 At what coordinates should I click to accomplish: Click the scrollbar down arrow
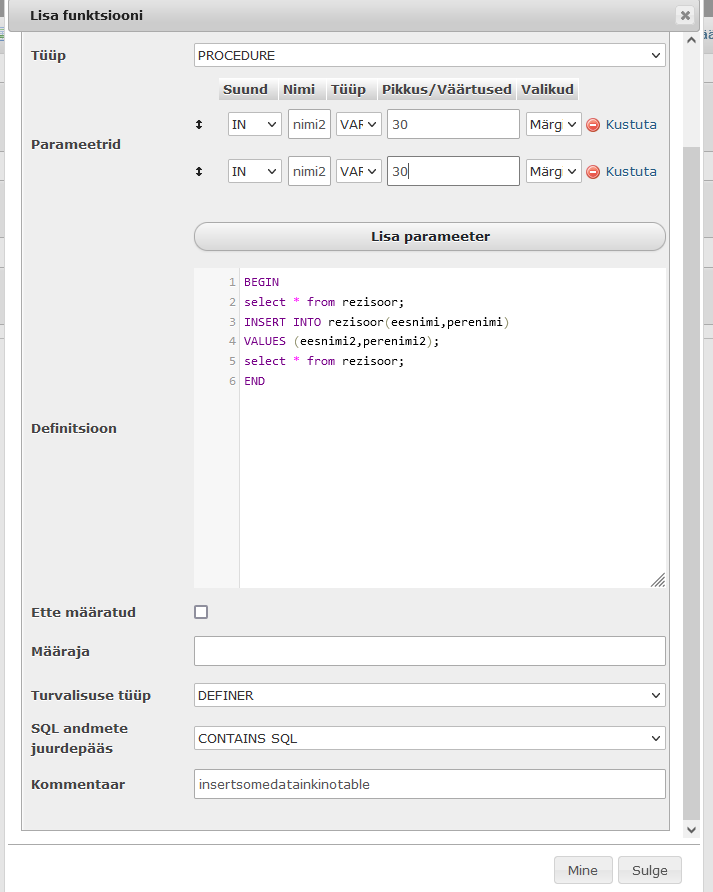coord(691,830)
